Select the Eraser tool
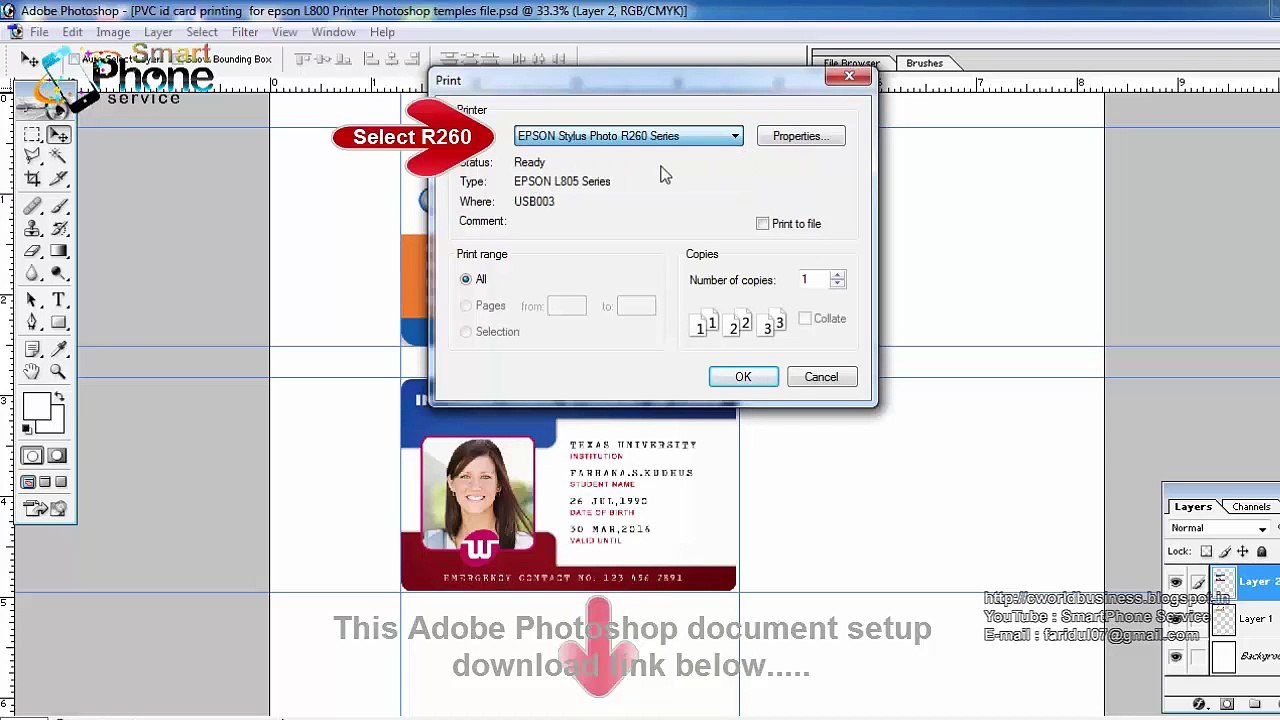Viewport: 1280px width, 720px height. point(32,251)
